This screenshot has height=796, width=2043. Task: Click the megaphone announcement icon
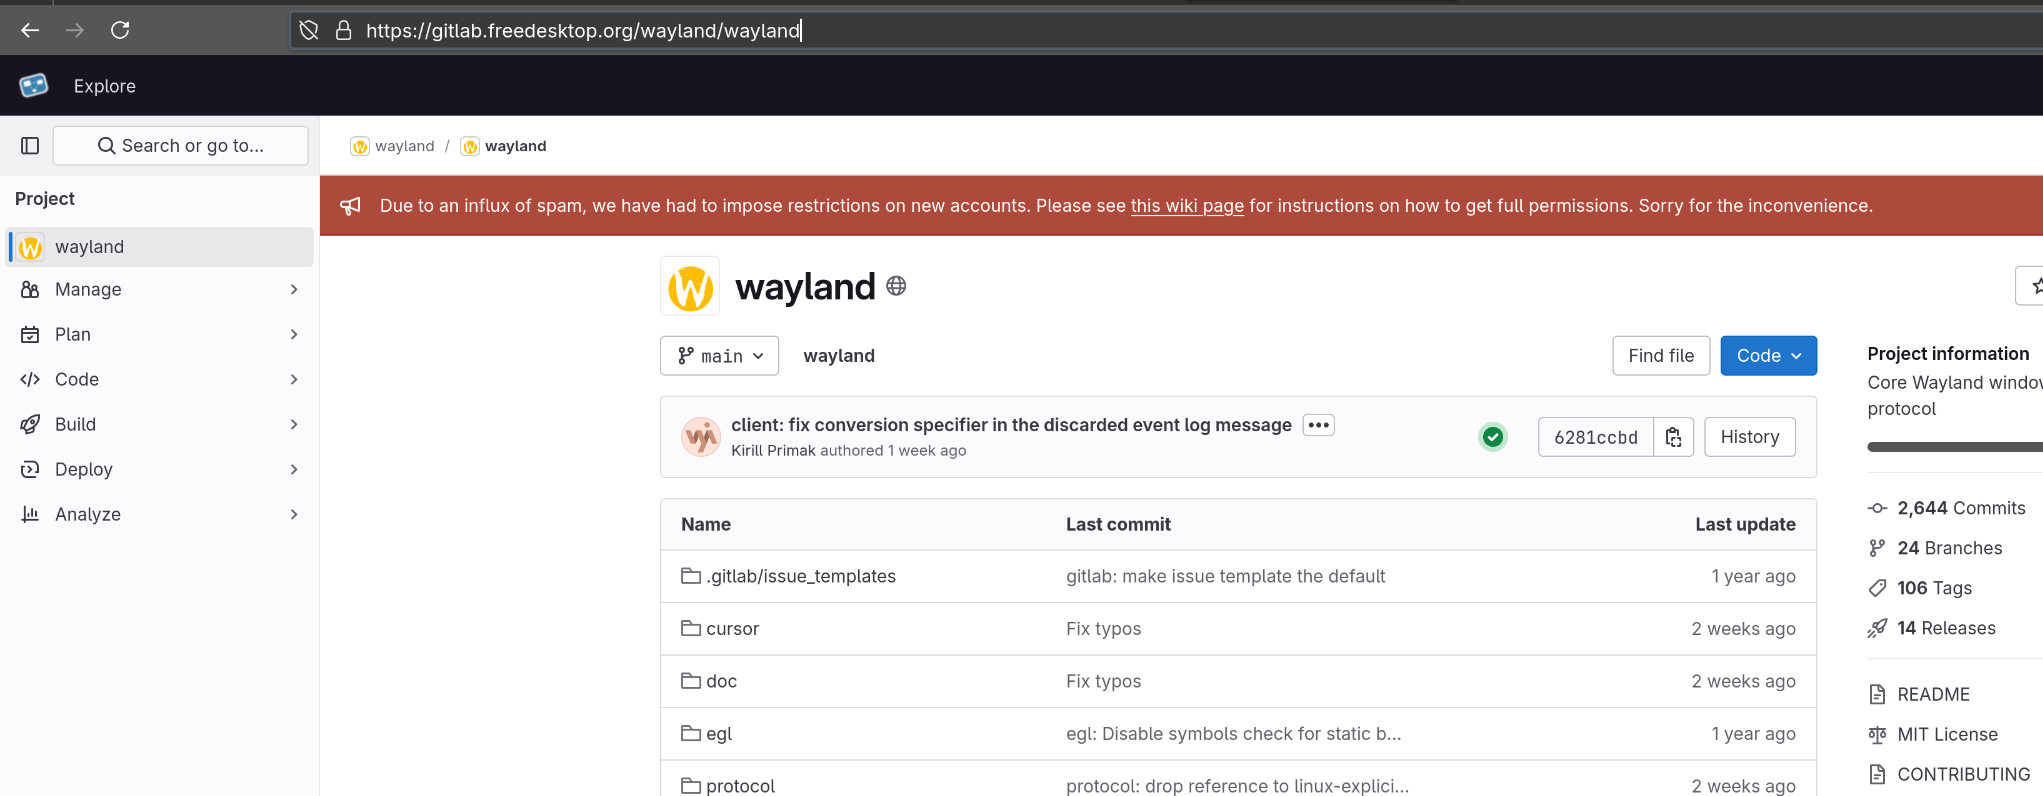350,206
